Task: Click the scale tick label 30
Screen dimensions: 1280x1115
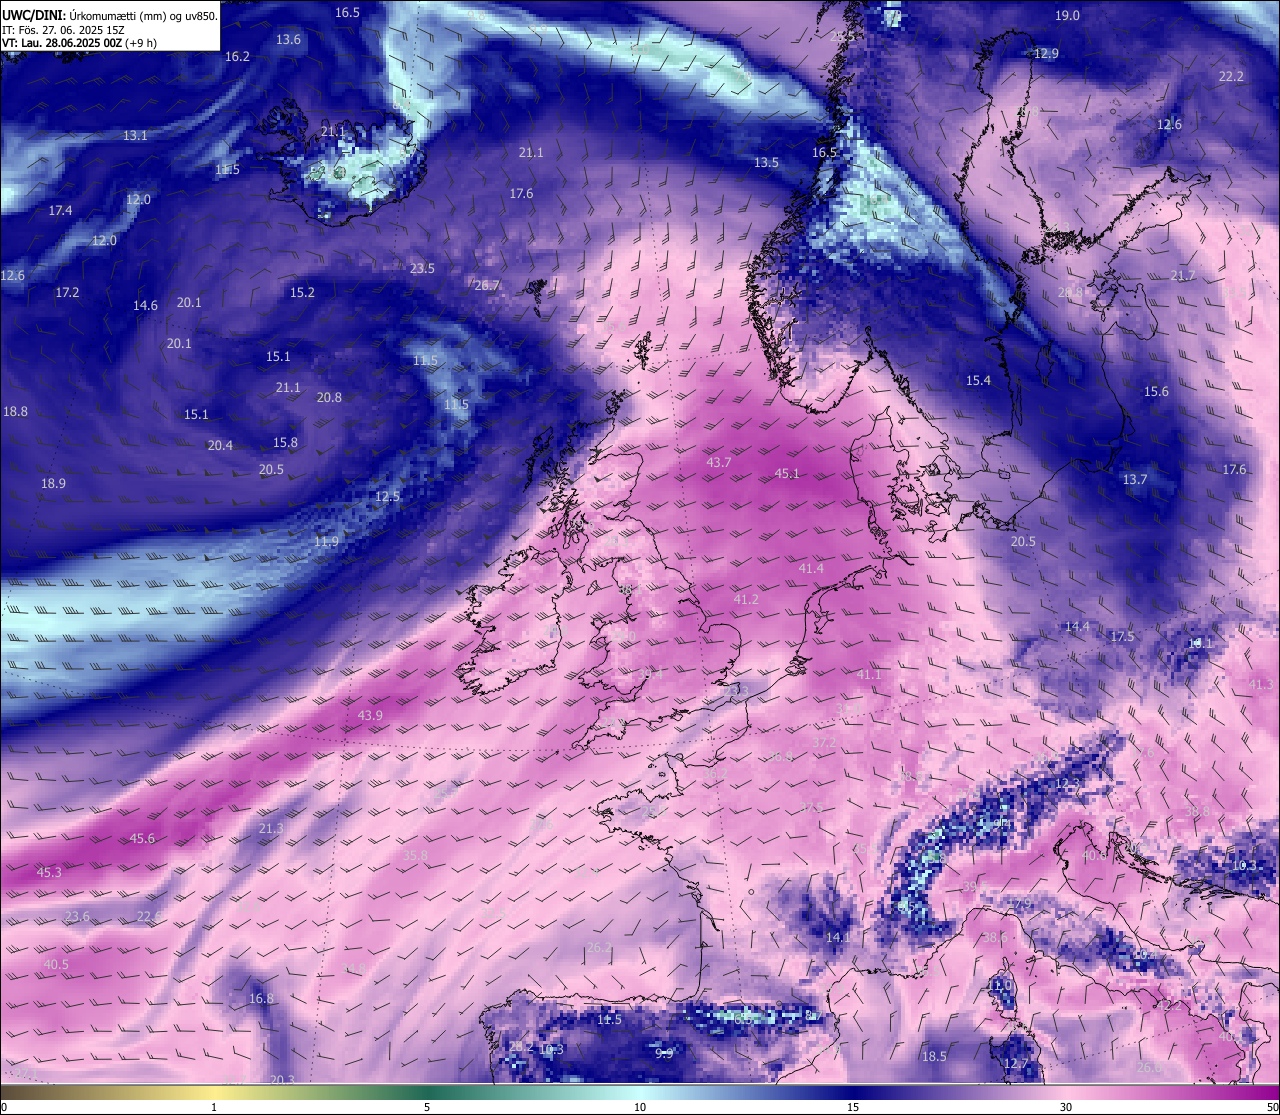Action: coord(1066,1107)
